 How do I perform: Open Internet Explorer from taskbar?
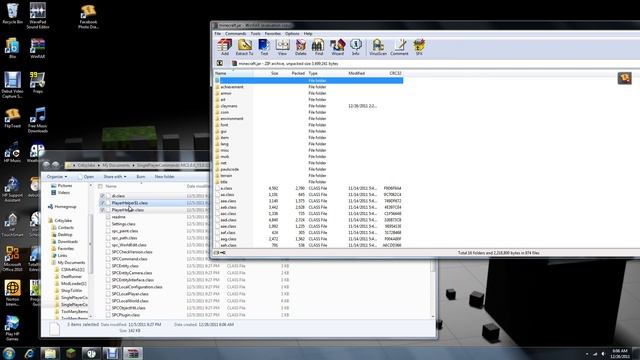coord(29,353)
